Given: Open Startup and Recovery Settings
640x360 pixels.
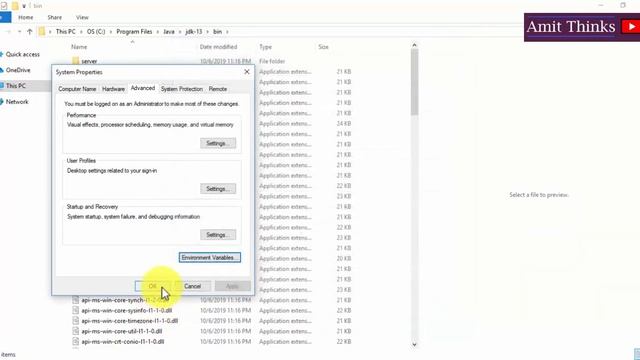Looking at the screenshot, I should pyautogui.click(x=218, y=235).
